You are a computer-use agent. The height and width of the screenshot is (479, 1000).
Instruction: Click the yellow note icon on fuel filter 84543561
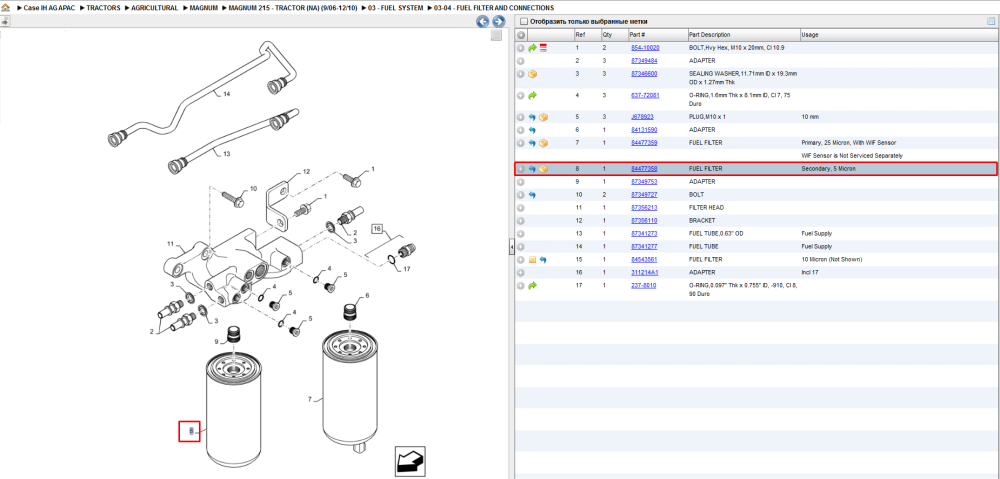[x=533, y=260]
